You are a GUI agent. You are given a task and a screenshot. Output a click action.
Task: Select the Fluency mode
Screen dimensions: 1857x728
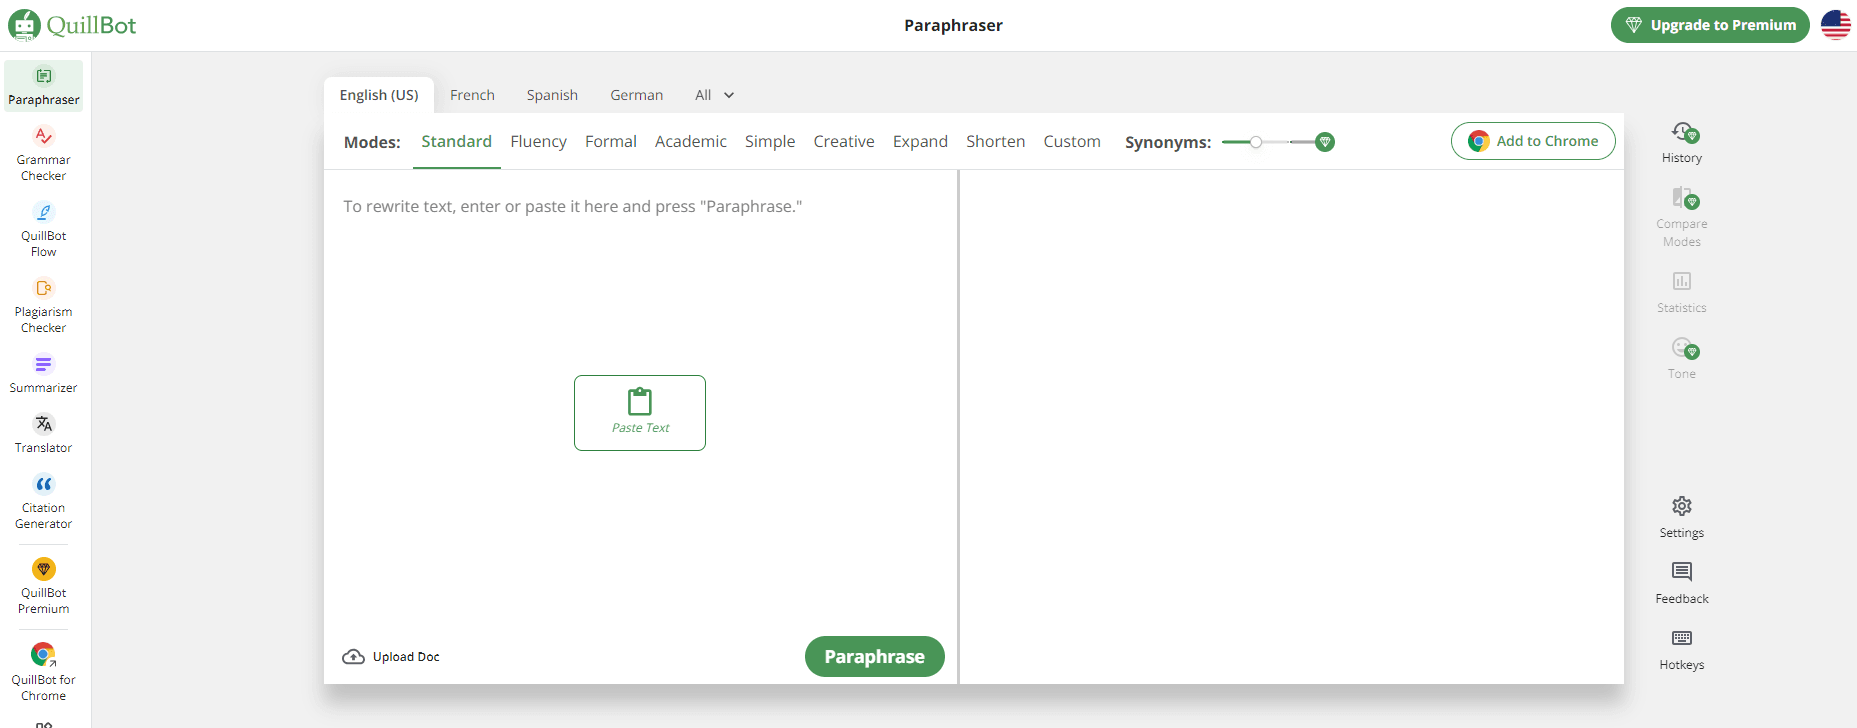pyautogui.click(x=538, y=142)
